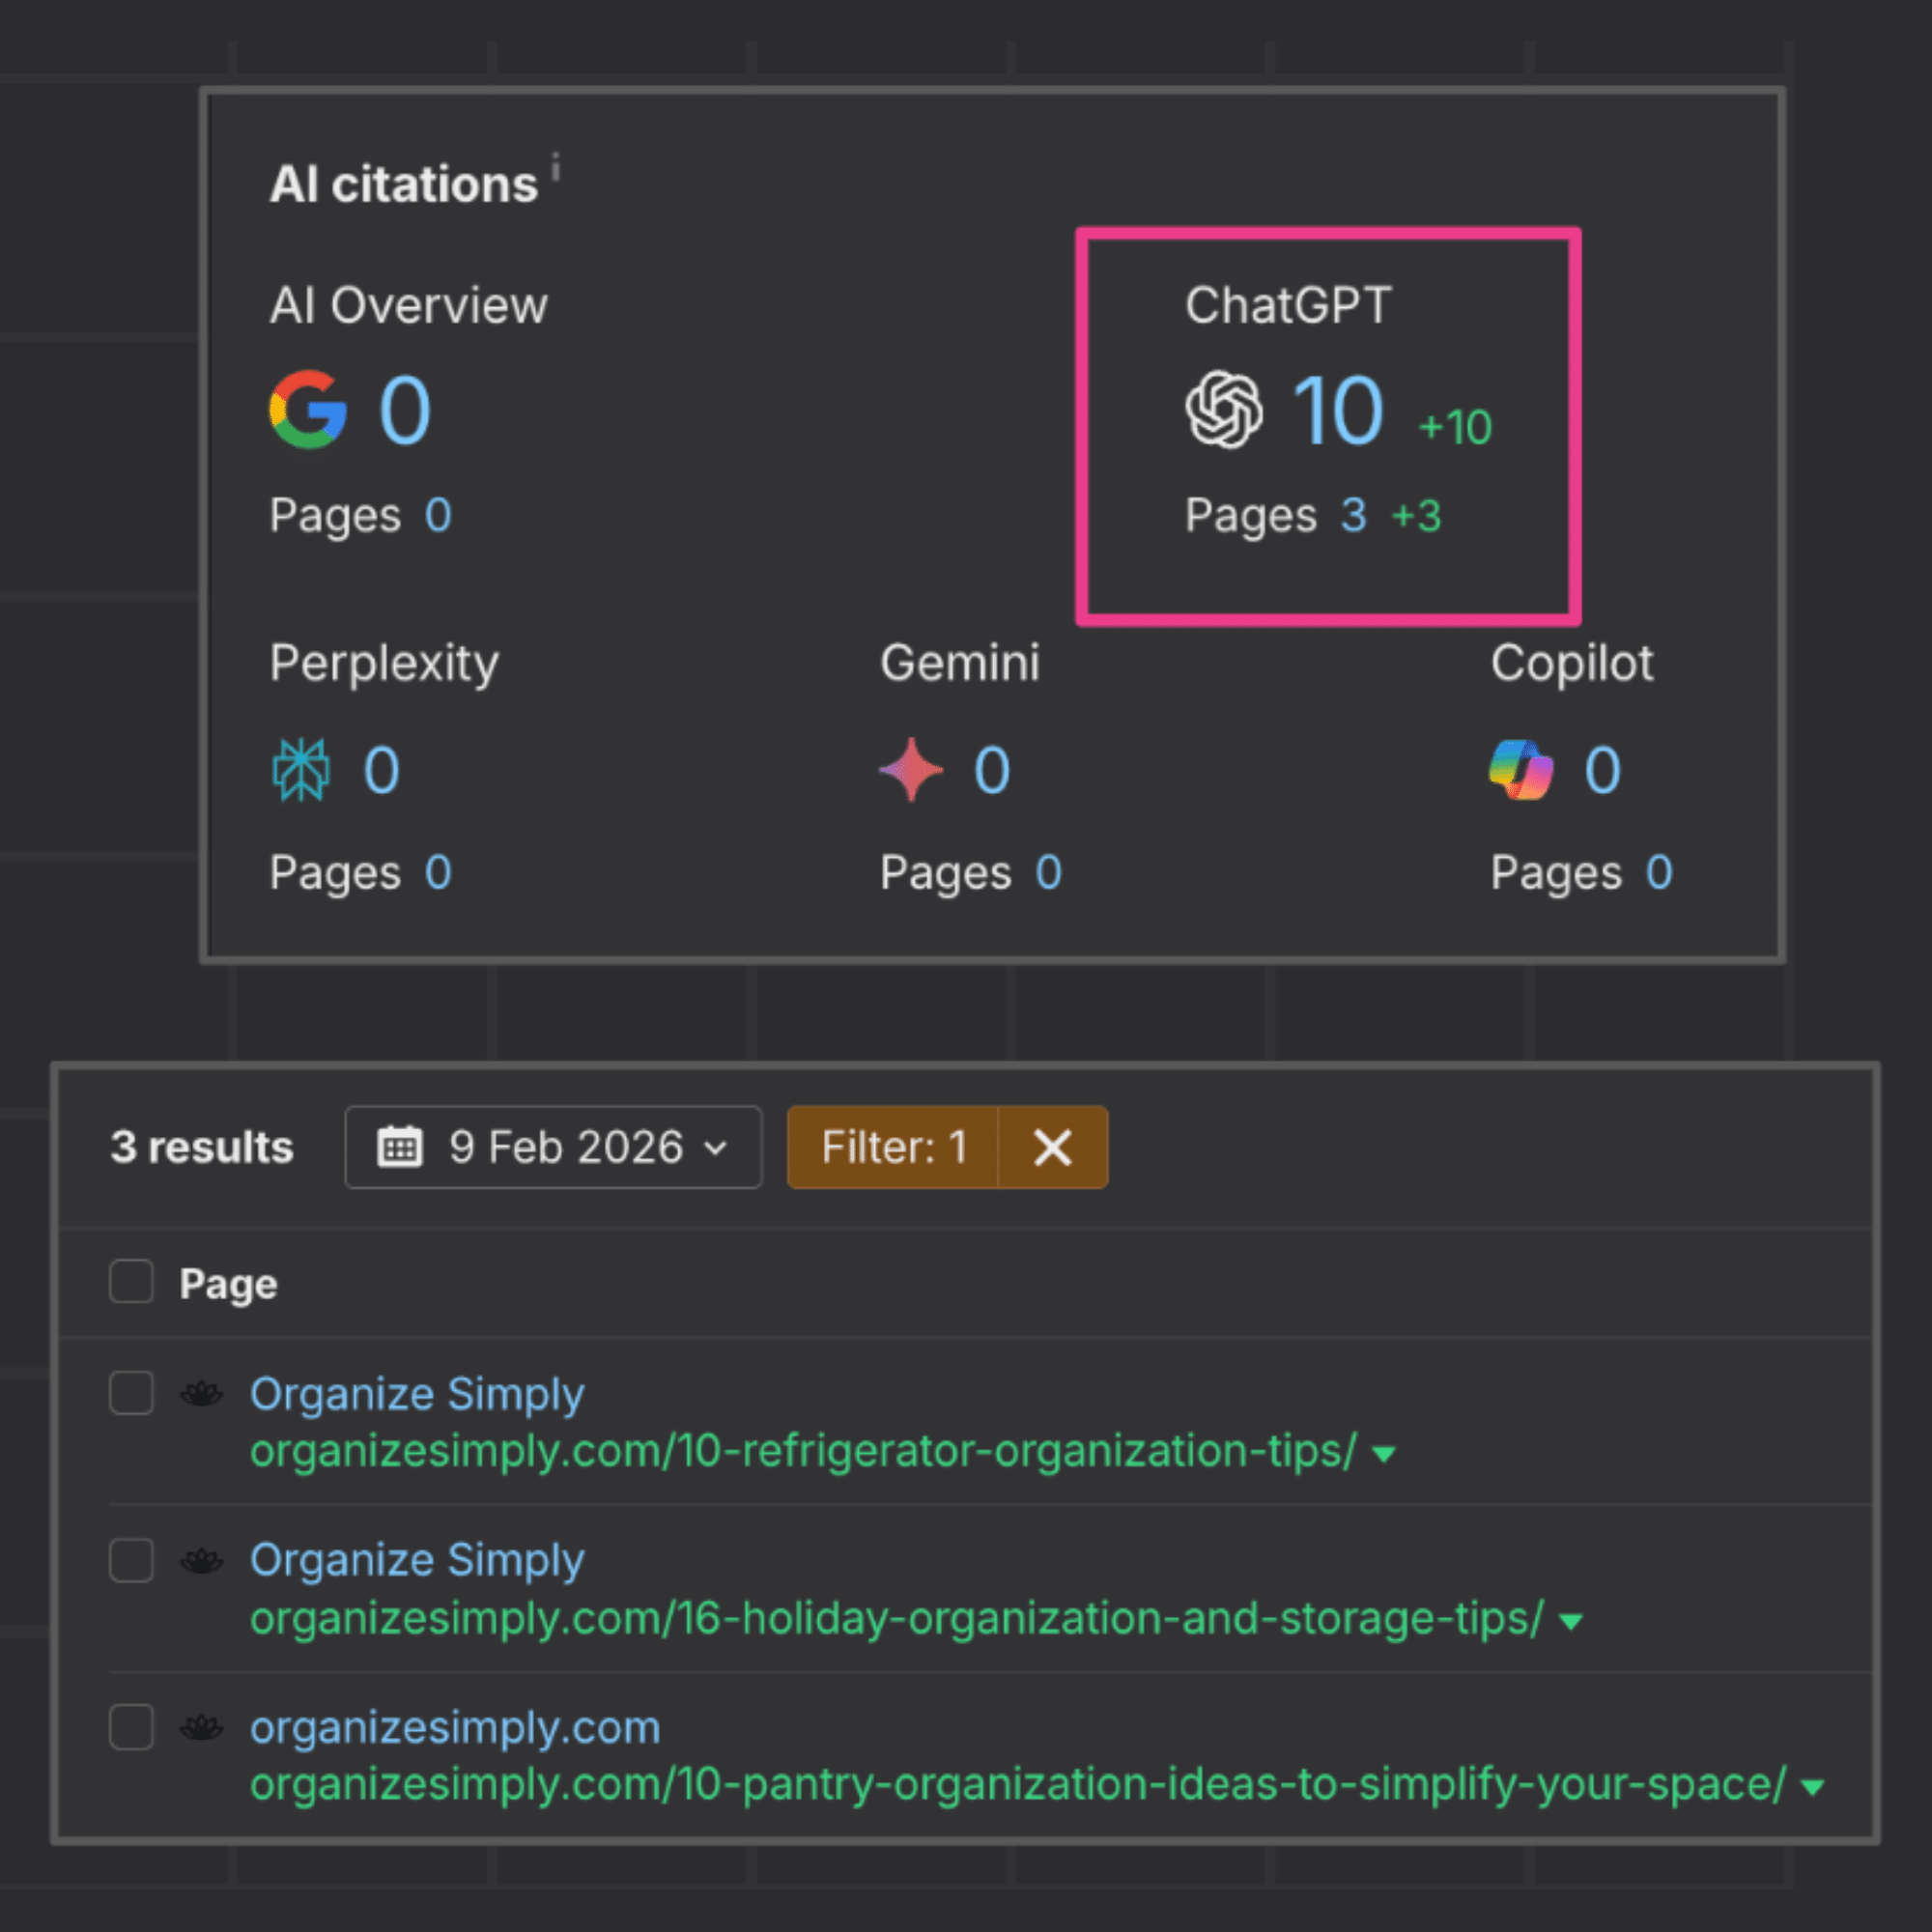Select the pantry organization ideas row checkbox
Image resolution: width=1932 pixels, height=1932 pixels.
tap(131, 1727)
